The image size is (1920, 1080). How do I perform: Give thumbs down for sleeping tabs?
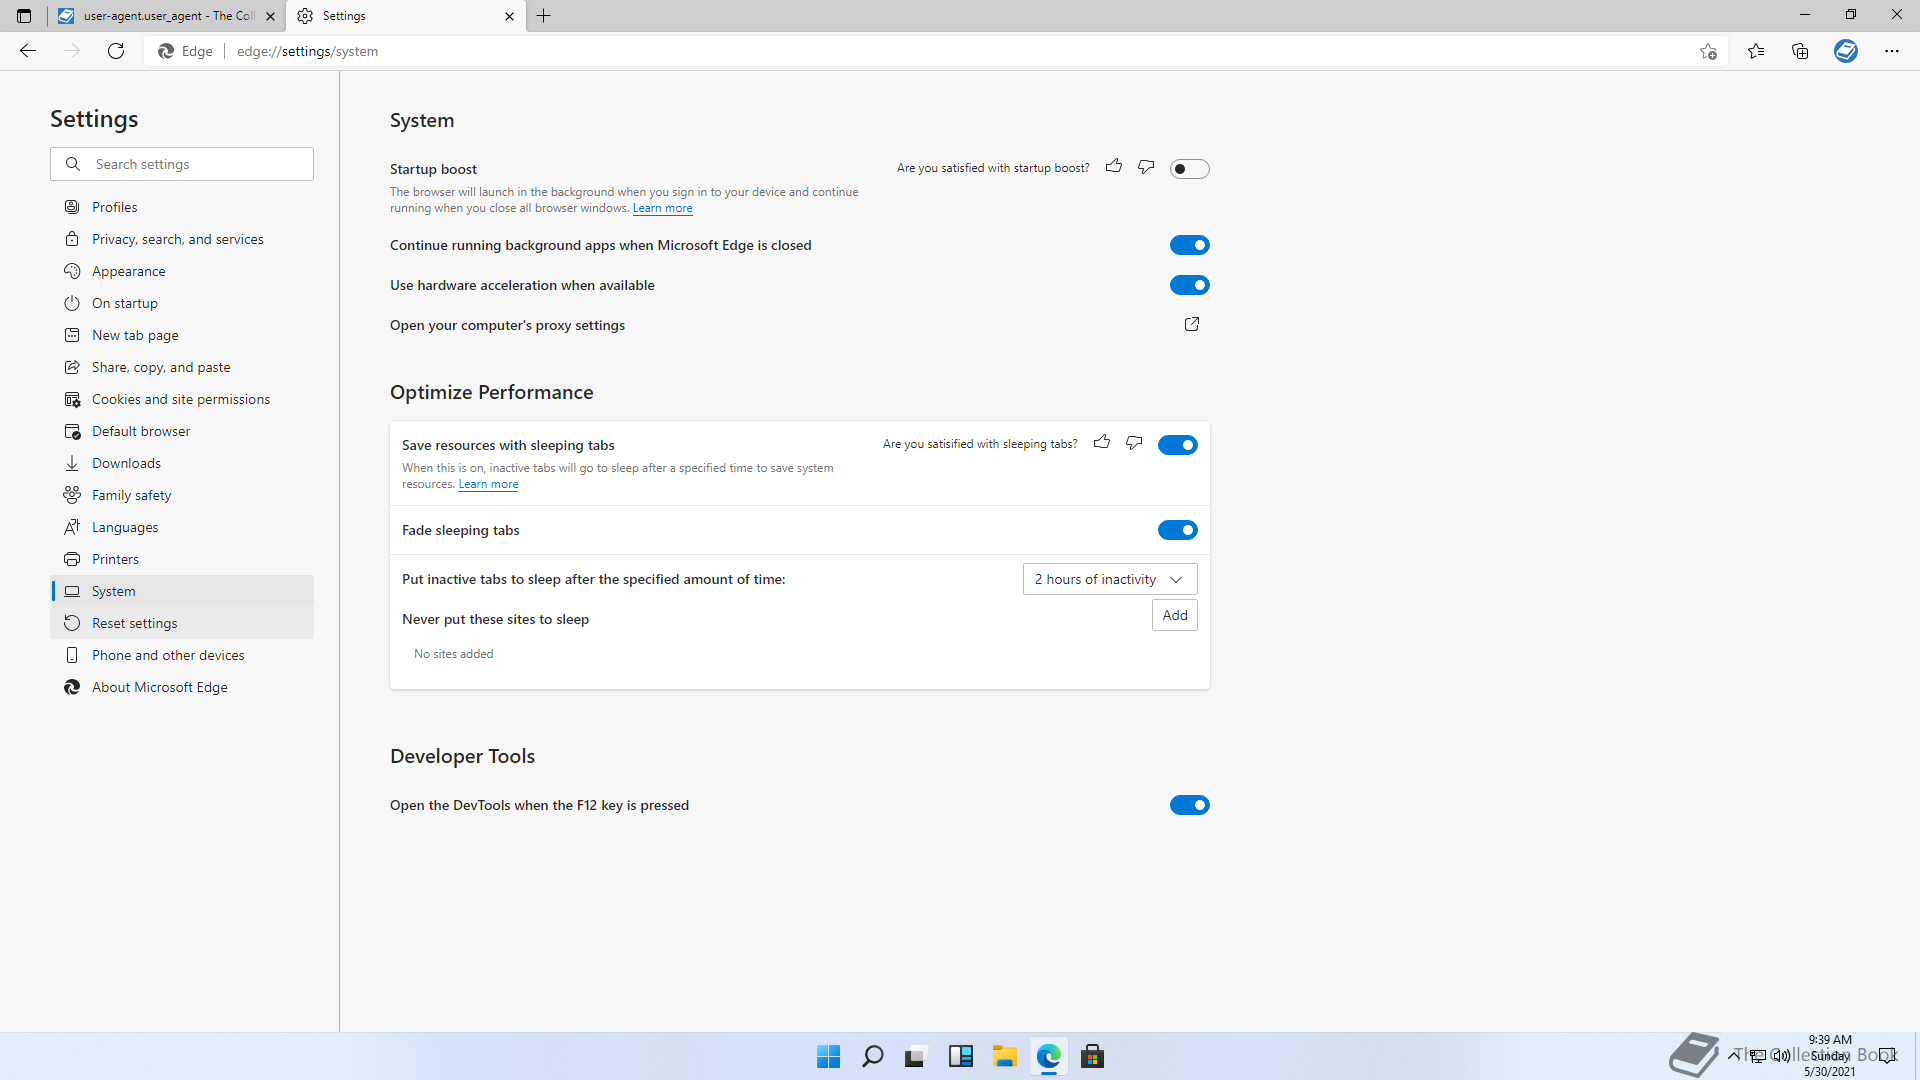(x=1134, y=443)
